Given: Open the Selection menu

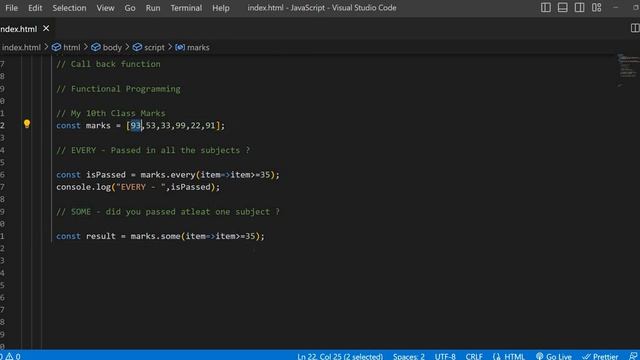Looking at the screenshot, I should coord(69,8).
